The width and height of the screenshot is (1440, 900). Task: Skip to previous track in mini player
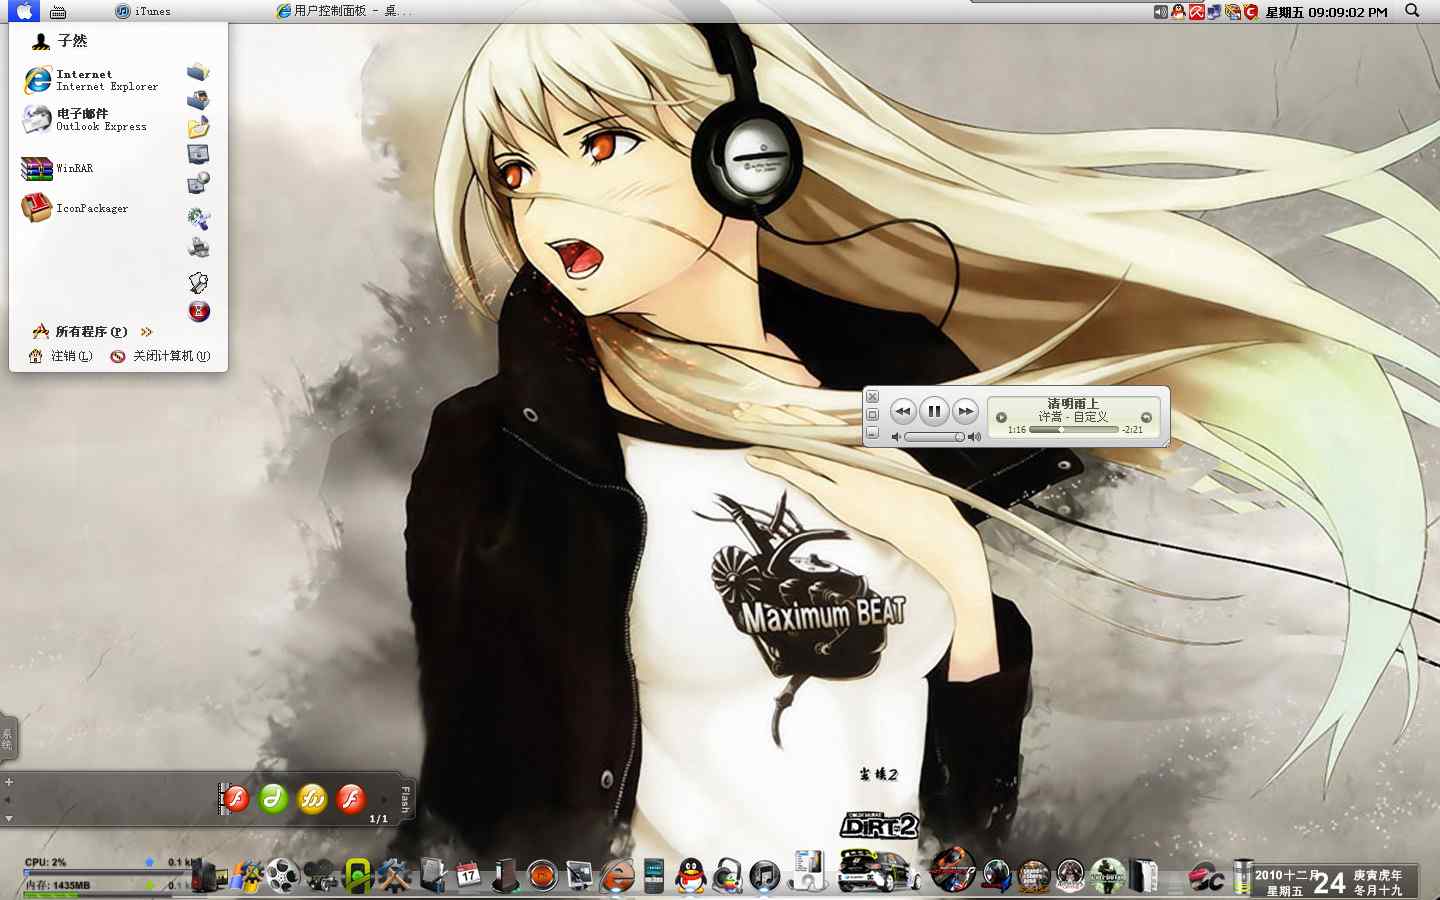point(903,411)
